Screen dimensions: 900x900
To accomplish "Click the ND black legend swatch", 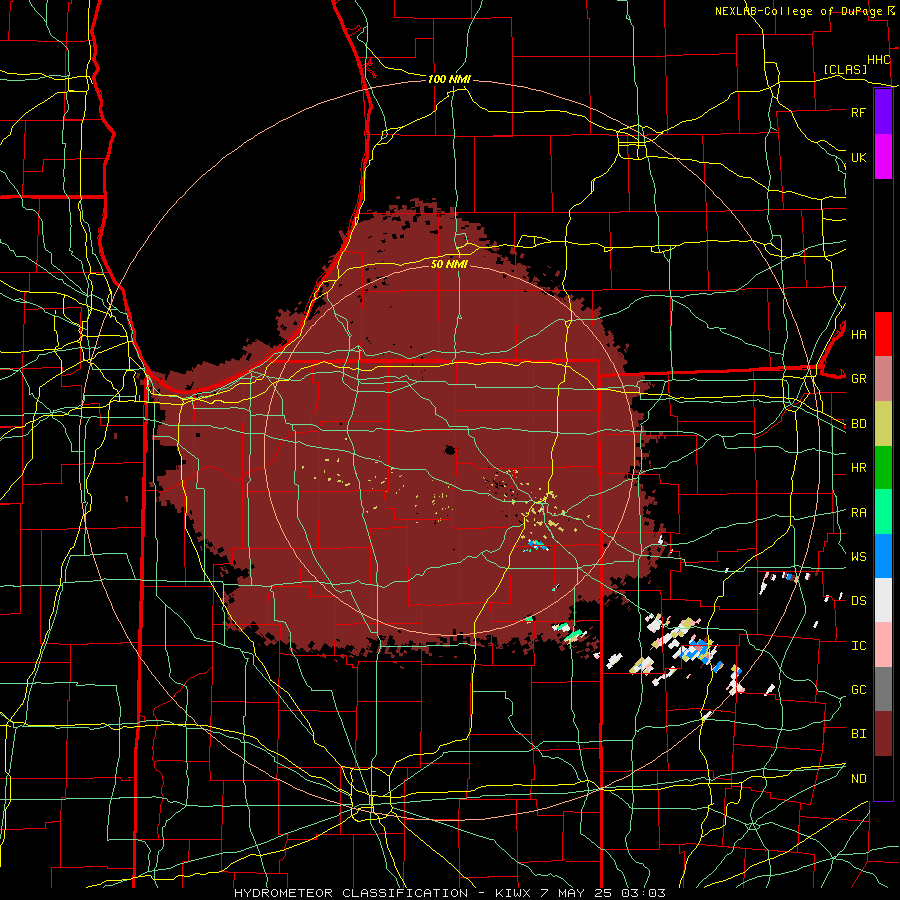I will tap(883, 778).
